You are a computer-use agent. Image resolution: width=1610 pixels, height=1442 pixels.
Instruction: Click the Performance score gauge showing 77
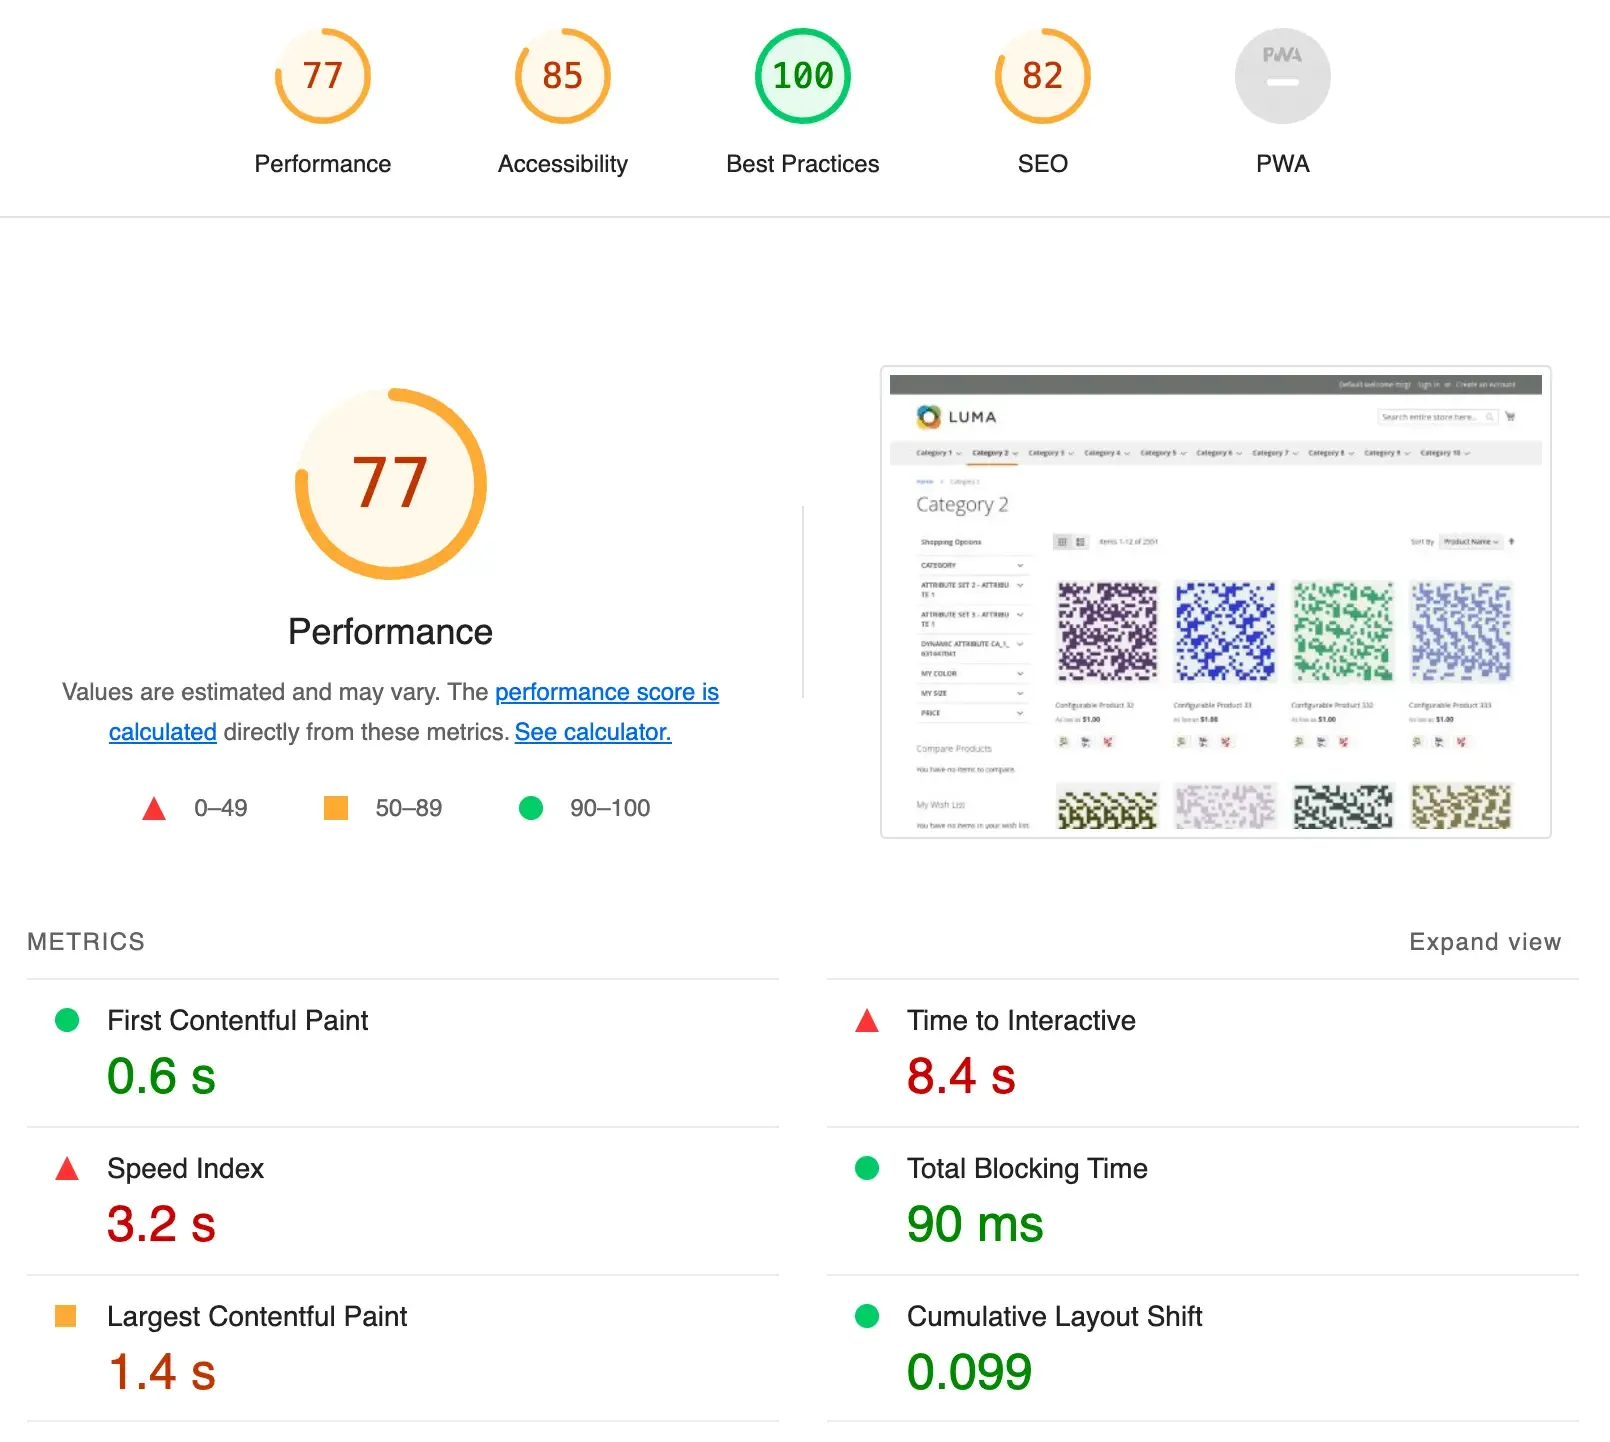click(322, 76)
